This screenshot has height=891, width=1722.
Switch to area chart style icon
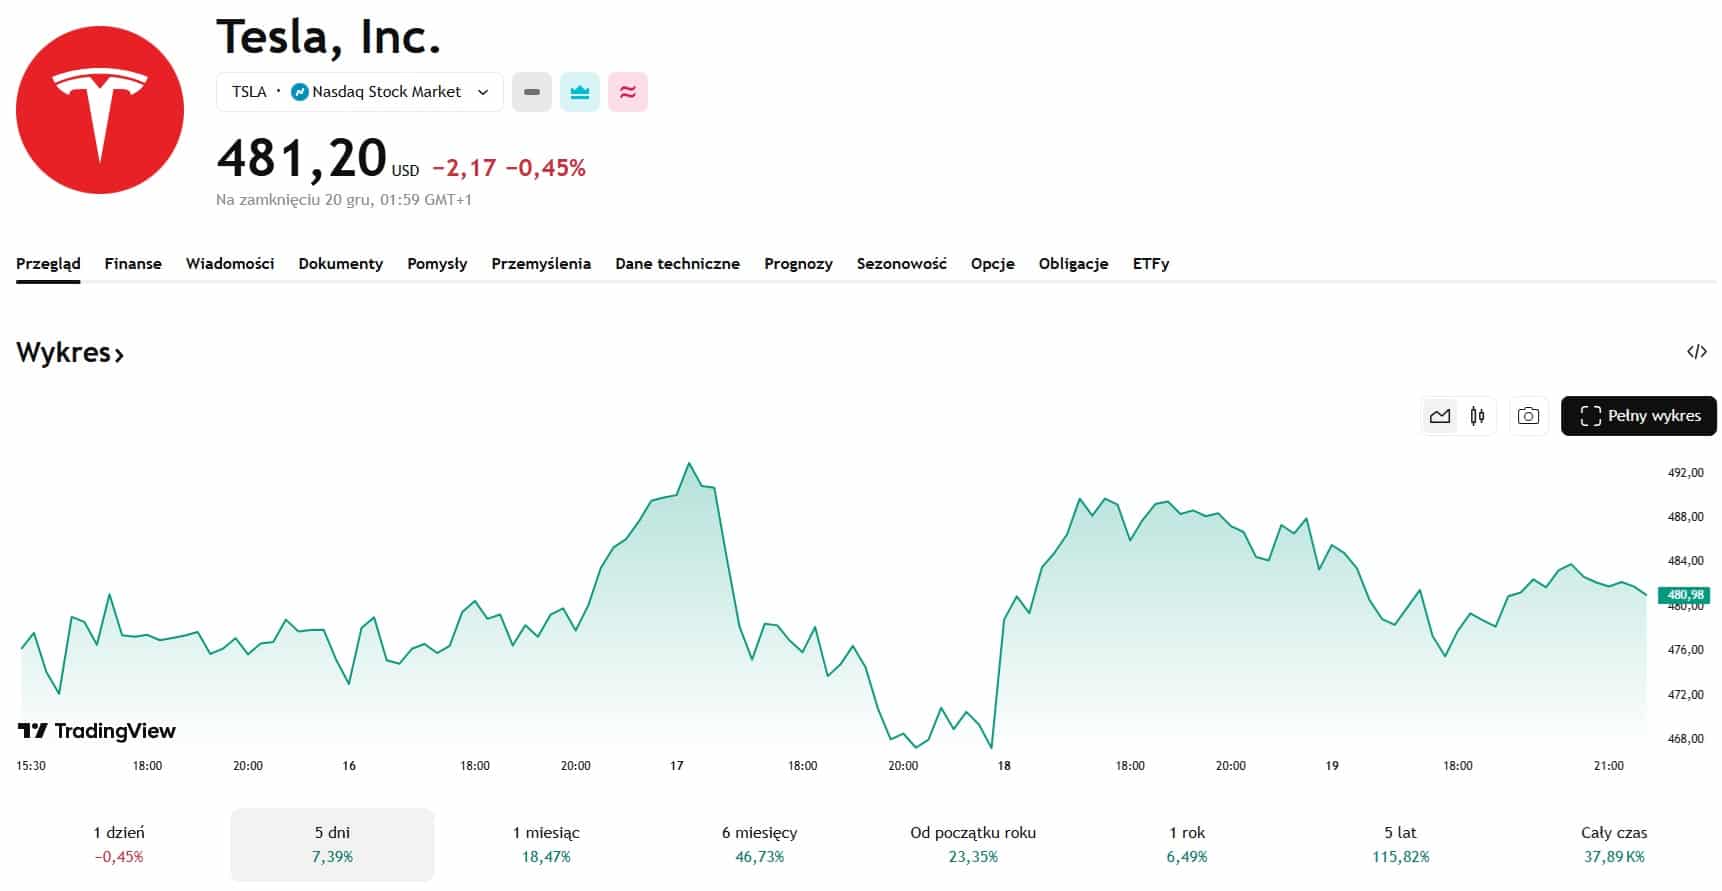click(x=1440, y=416)
